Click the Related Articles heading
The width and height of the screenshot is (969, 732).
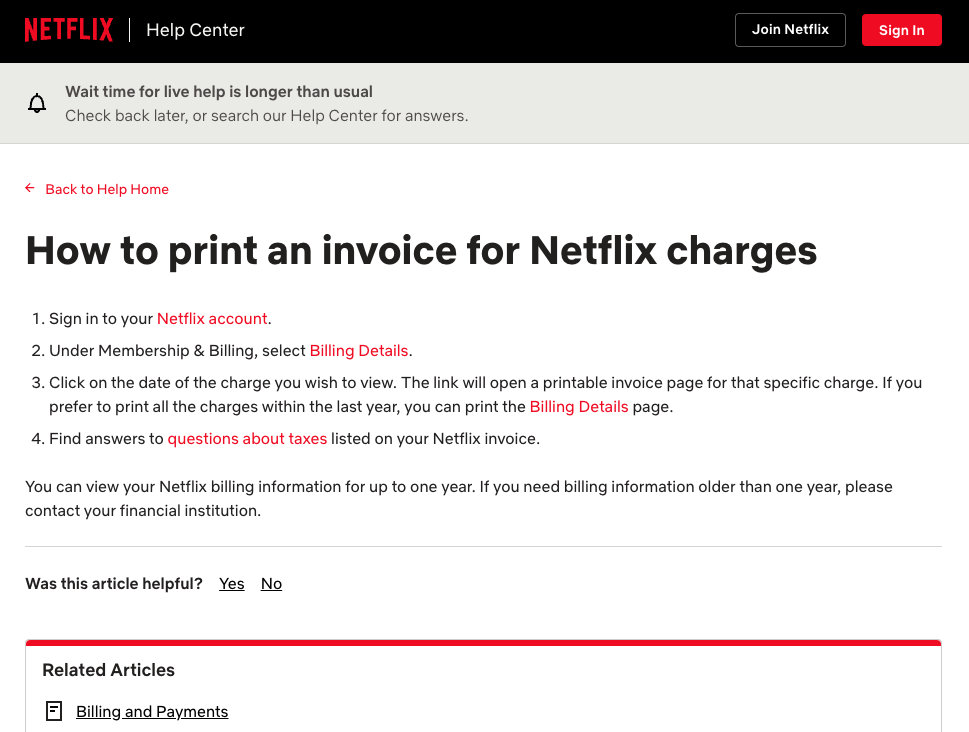108,670
